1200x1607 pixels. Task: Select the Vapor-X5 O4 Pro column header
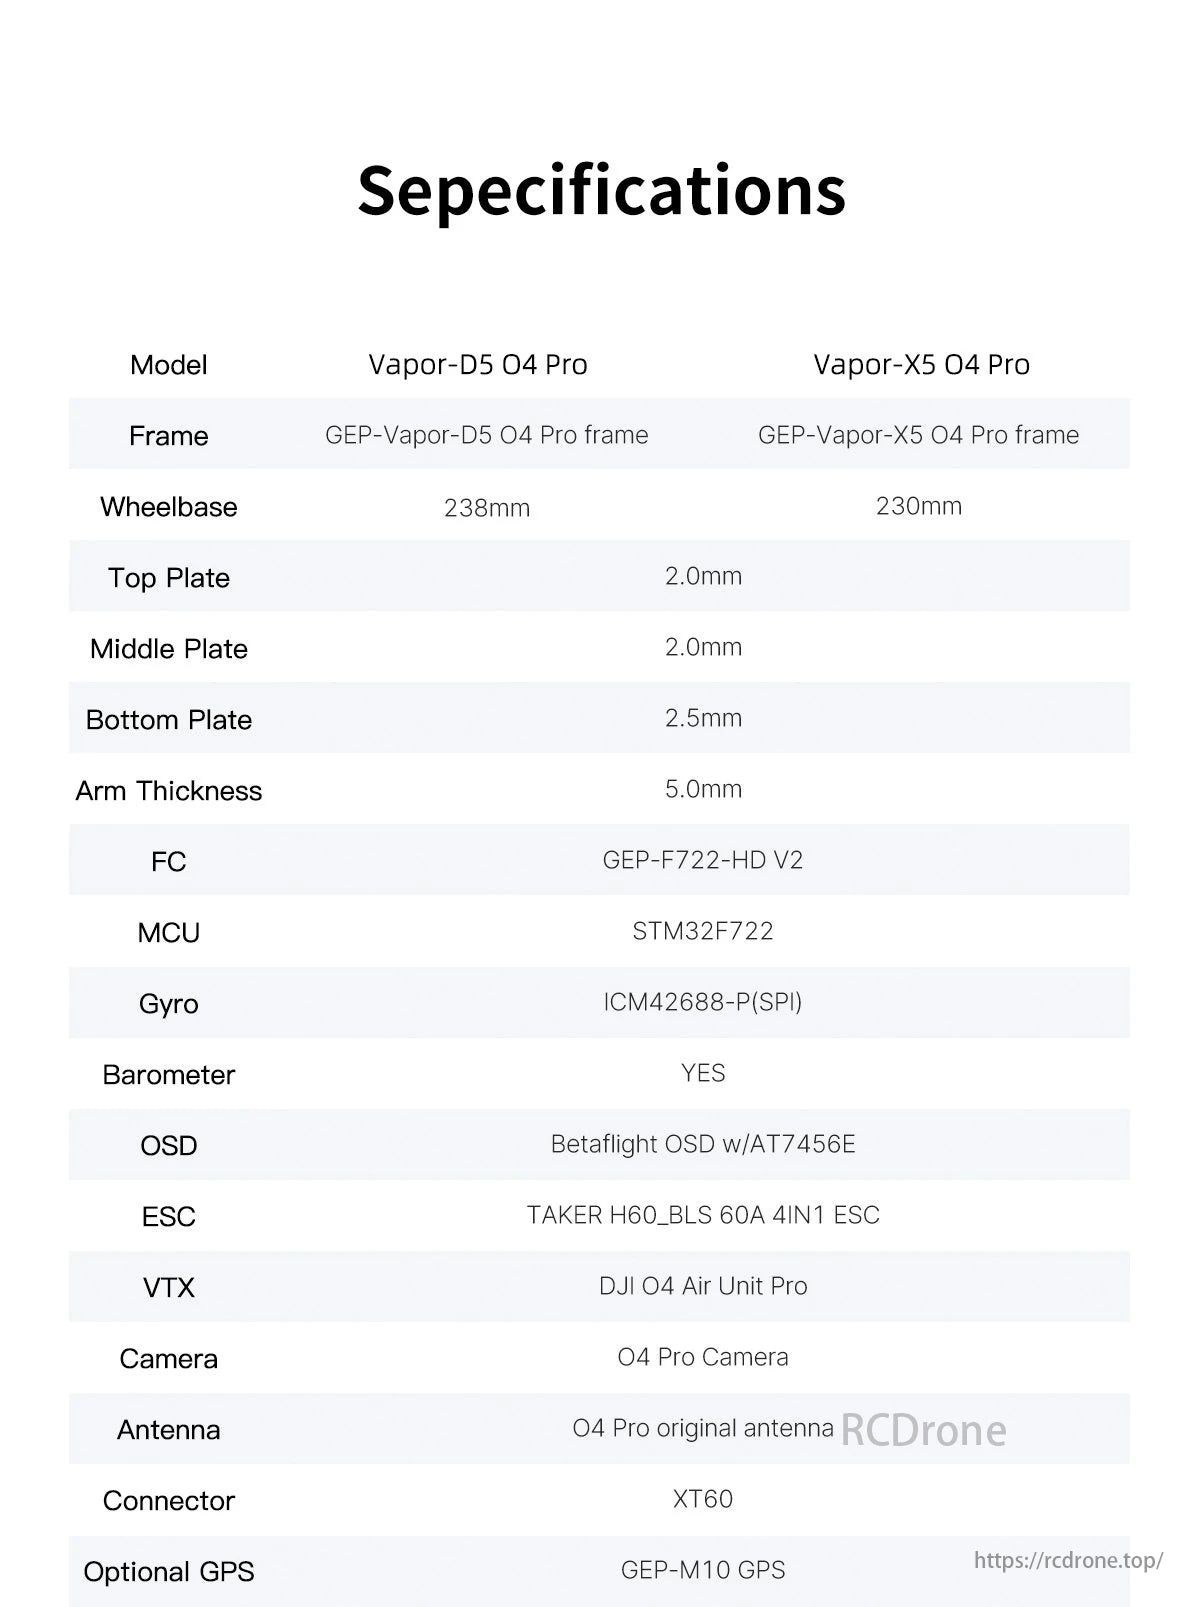coord(921,364)
